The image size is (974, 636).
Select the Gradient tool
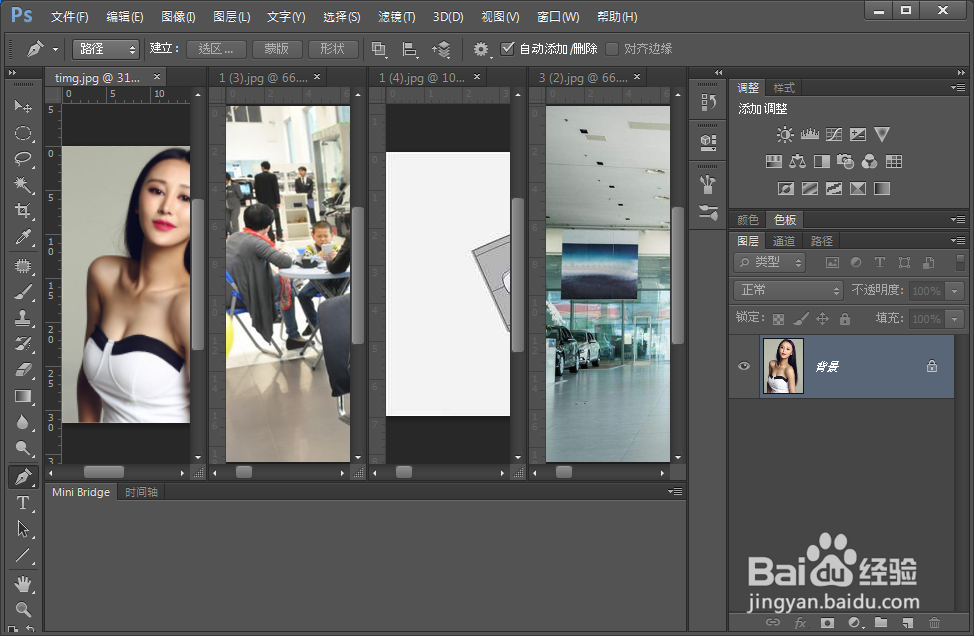[x=23, y=396]
